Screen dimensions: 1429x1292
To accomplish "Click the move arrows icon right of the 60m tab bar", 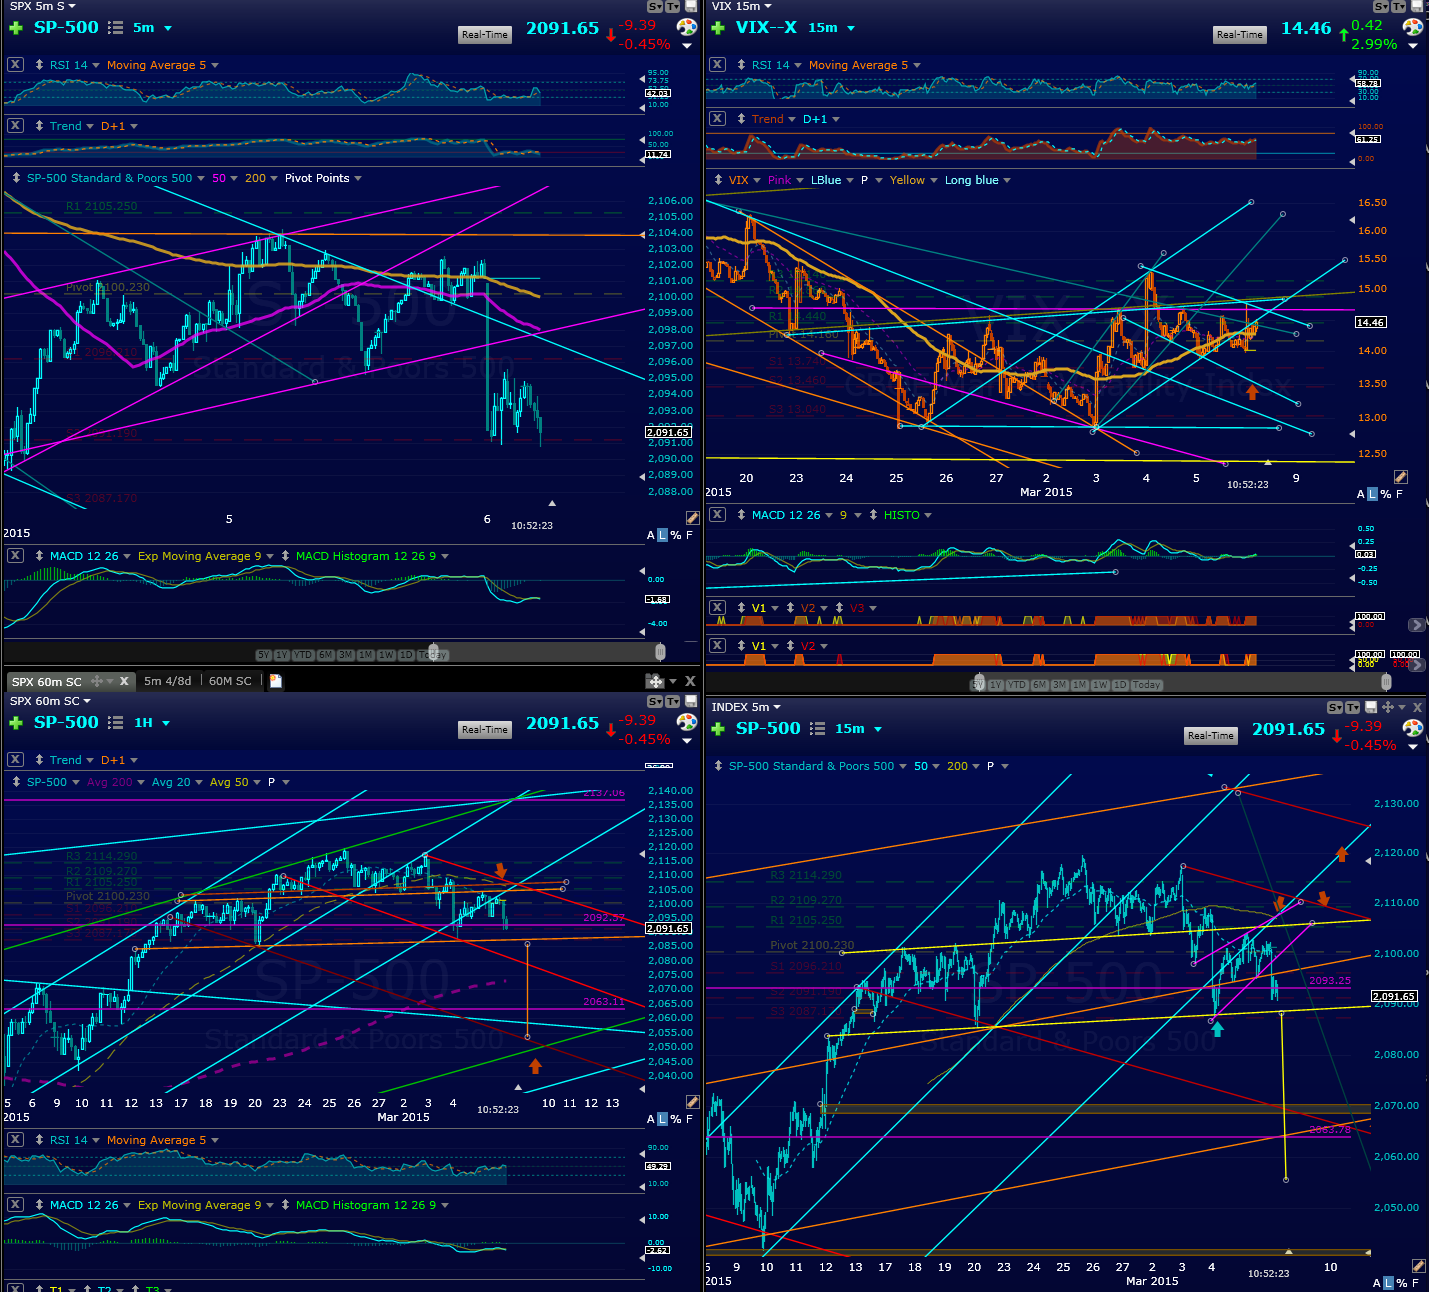I will coord(655,681).
